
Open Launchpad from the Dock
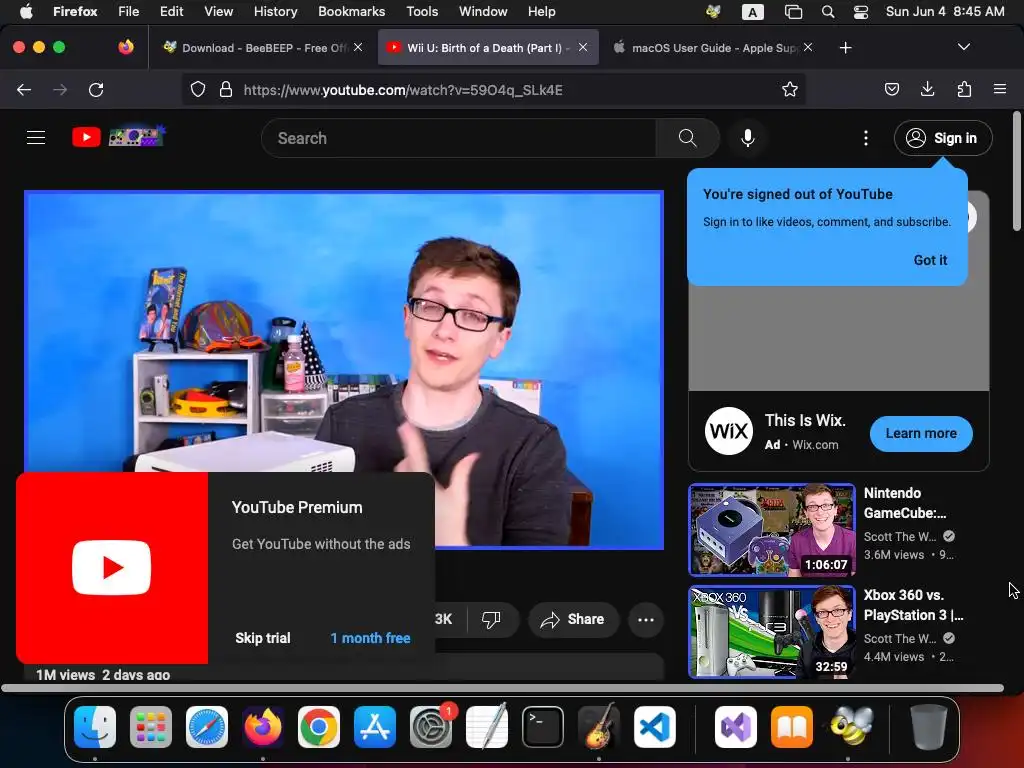pyautogui.click(x=151, y=727)
